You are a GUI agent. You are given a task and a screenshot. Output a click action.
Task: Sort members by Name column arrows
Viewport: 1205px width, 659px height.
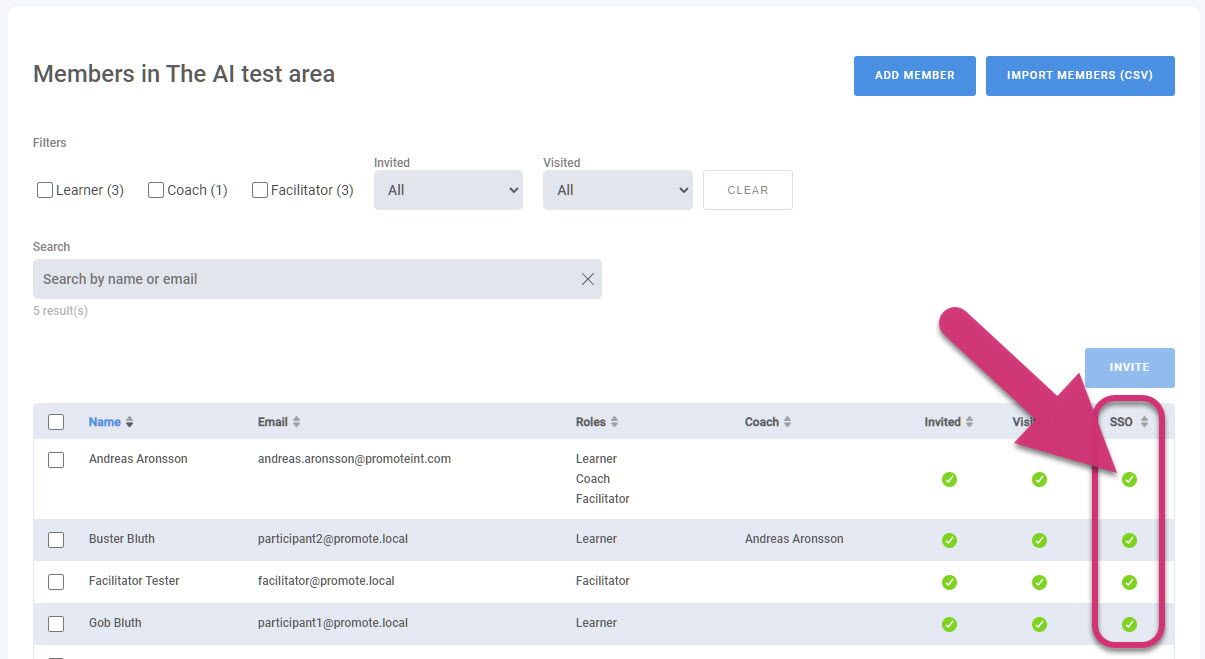pyautogui.click(x=129, y=422)
